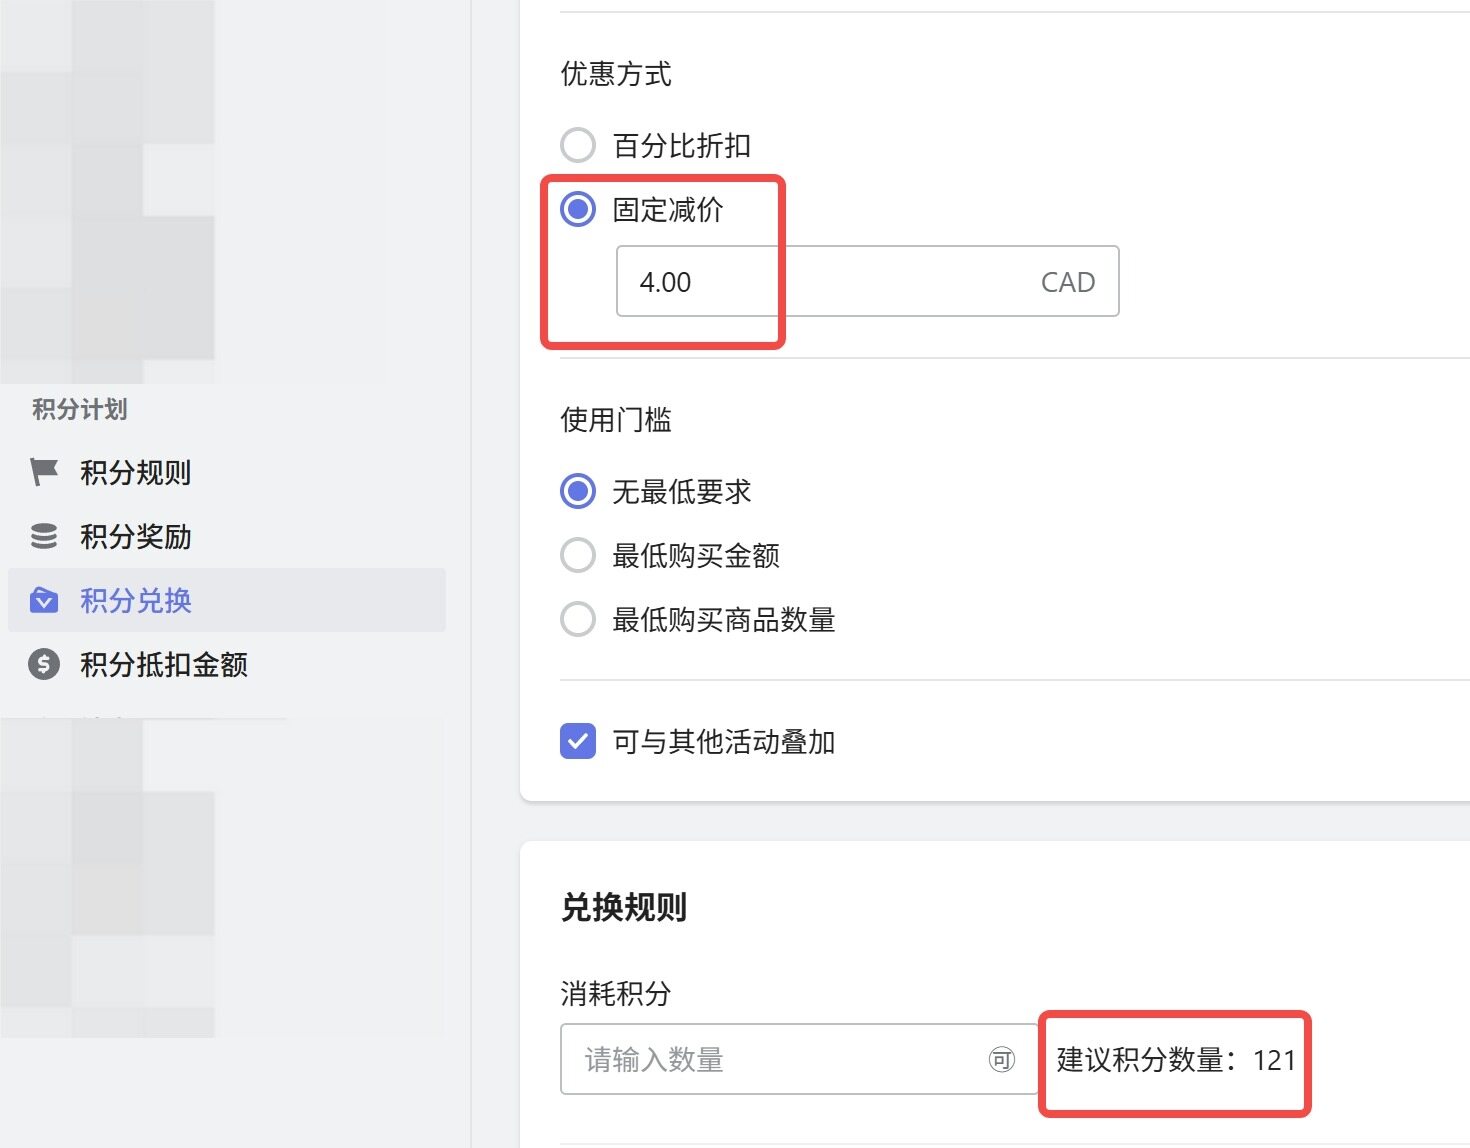Choose the 最低购买金额 option
Image resolution: width=1470 pixels, height=1148 pixels.
click(x=578, y=555)
